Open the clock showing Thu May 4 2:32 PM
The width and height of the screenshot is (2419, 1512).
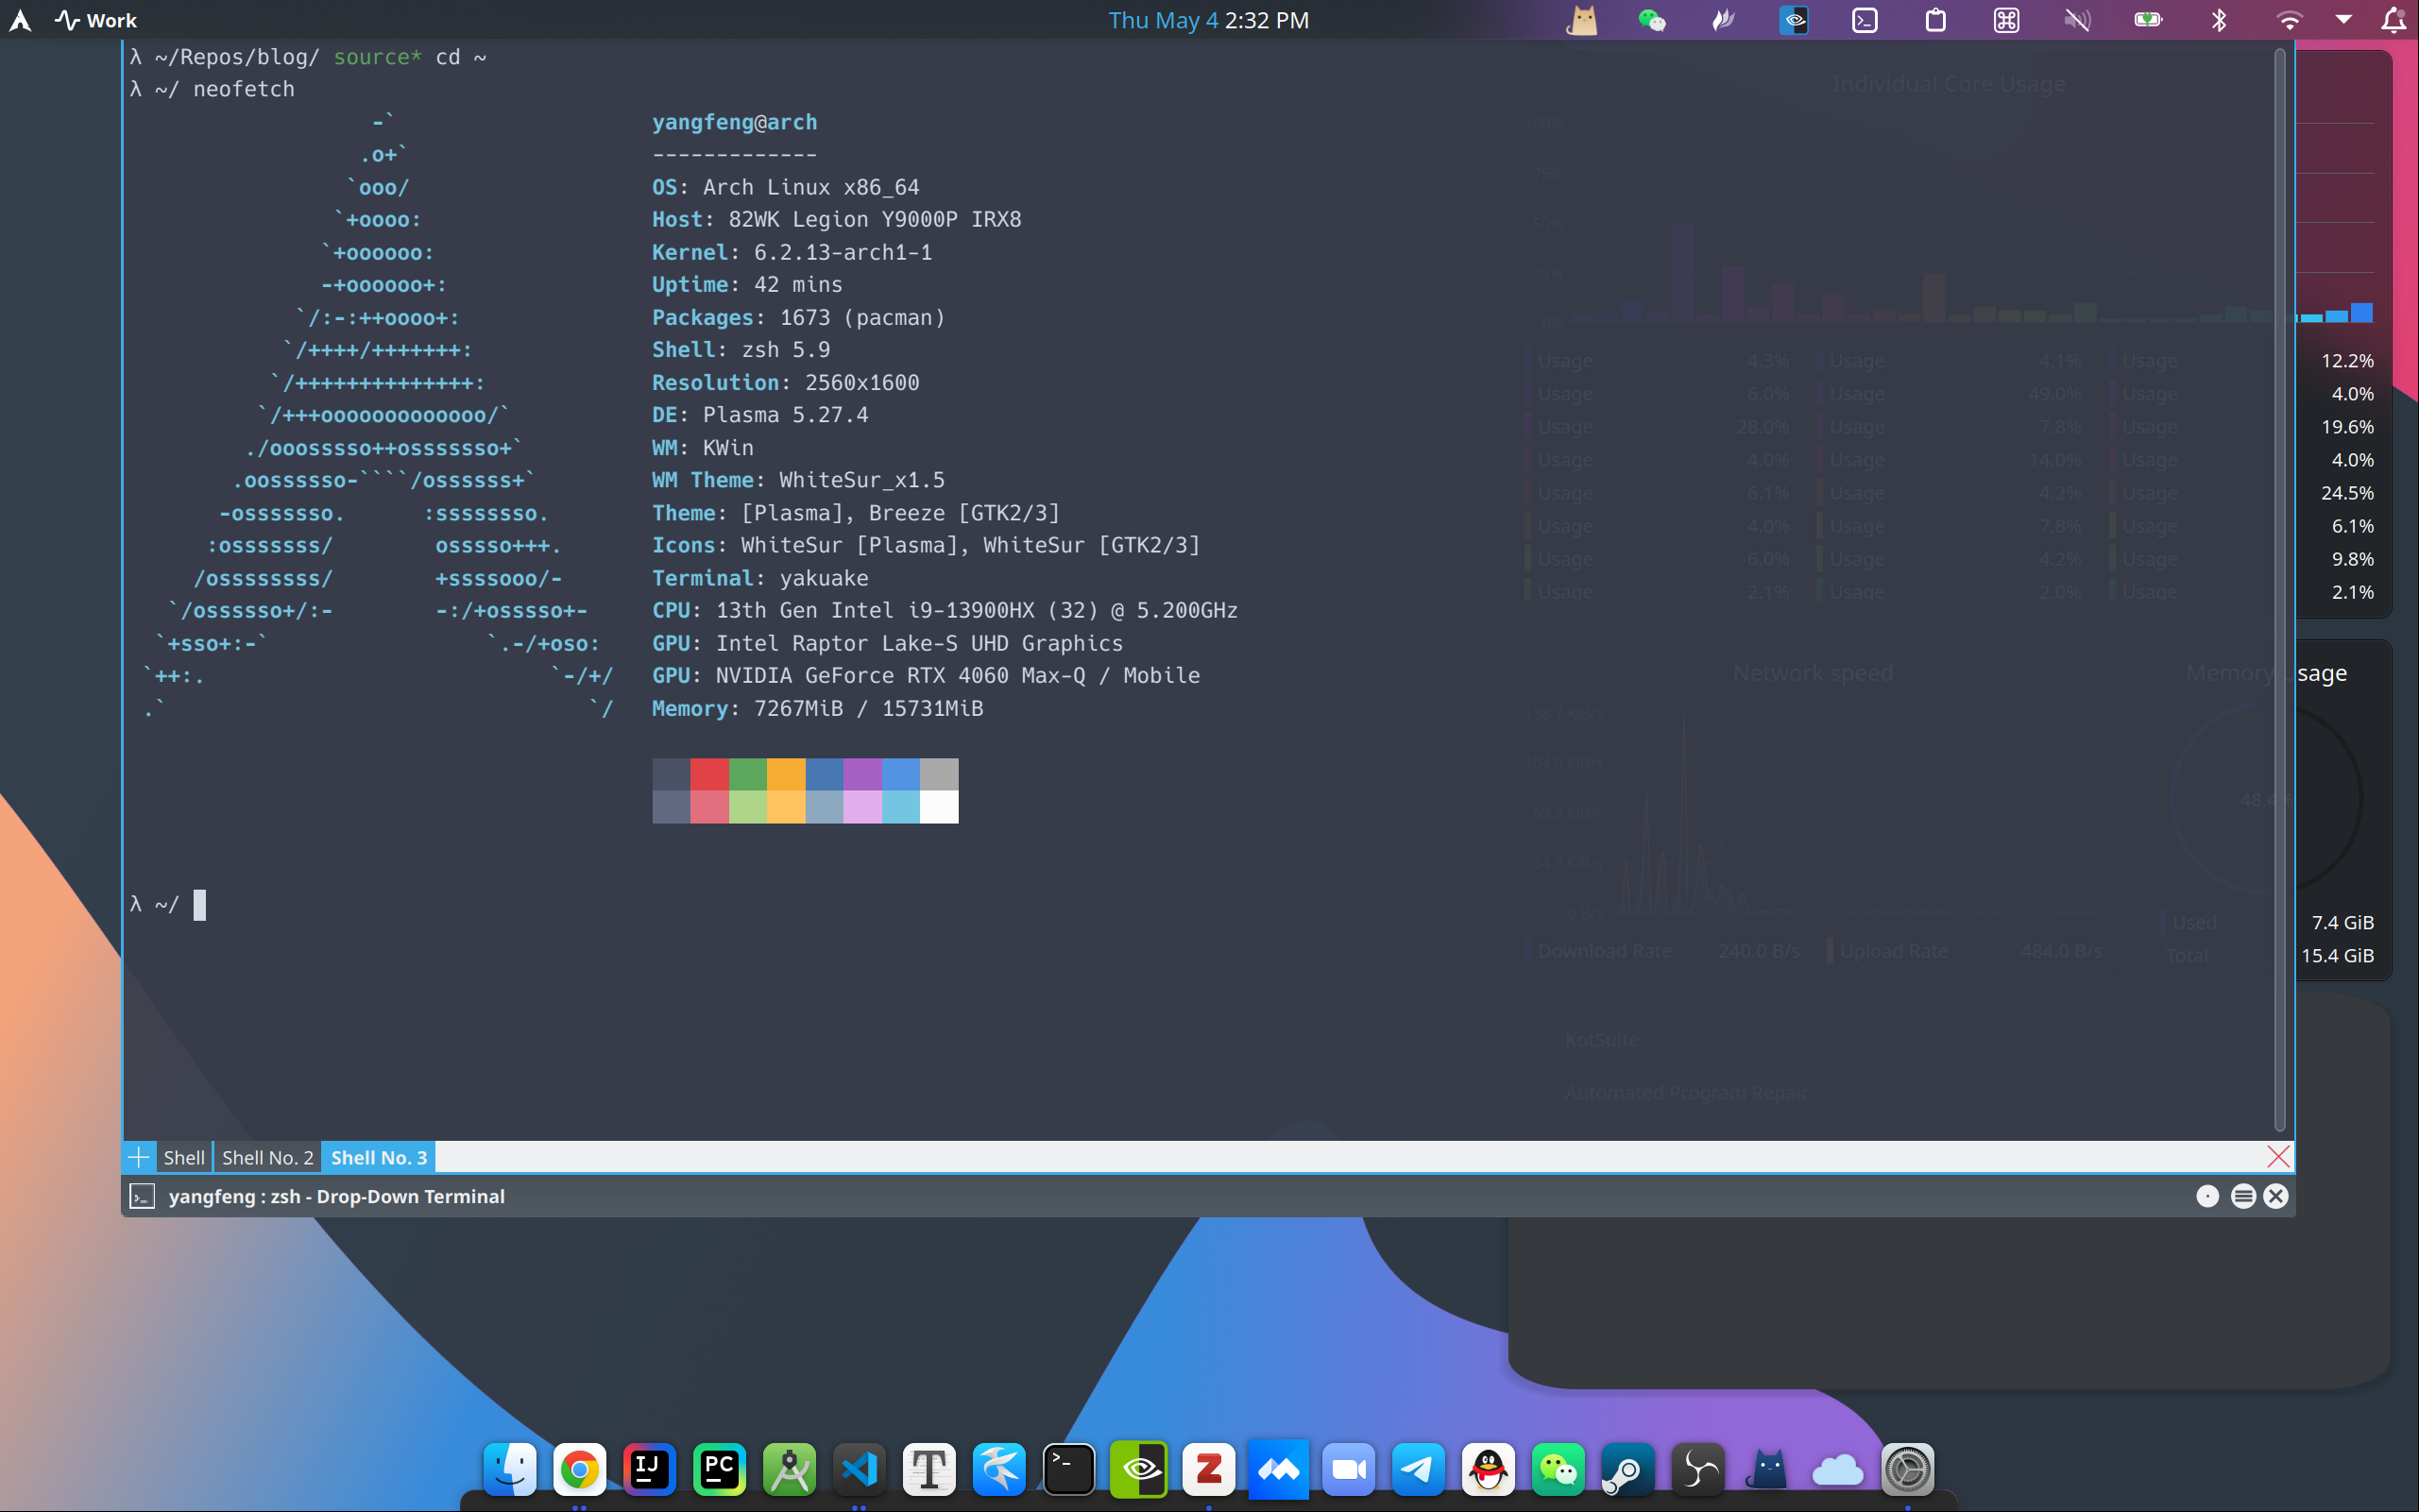point(1208,20)
